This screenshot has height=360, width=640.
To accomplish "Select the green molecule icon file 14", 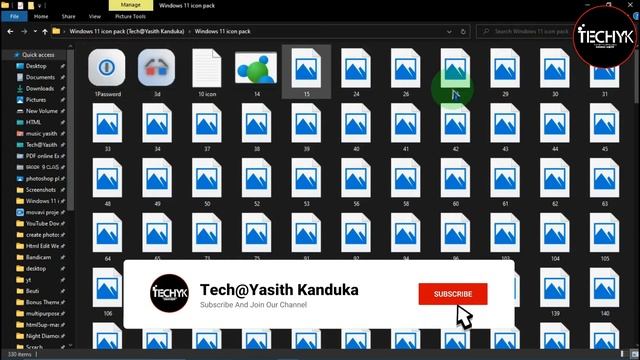I will (256, 72).
